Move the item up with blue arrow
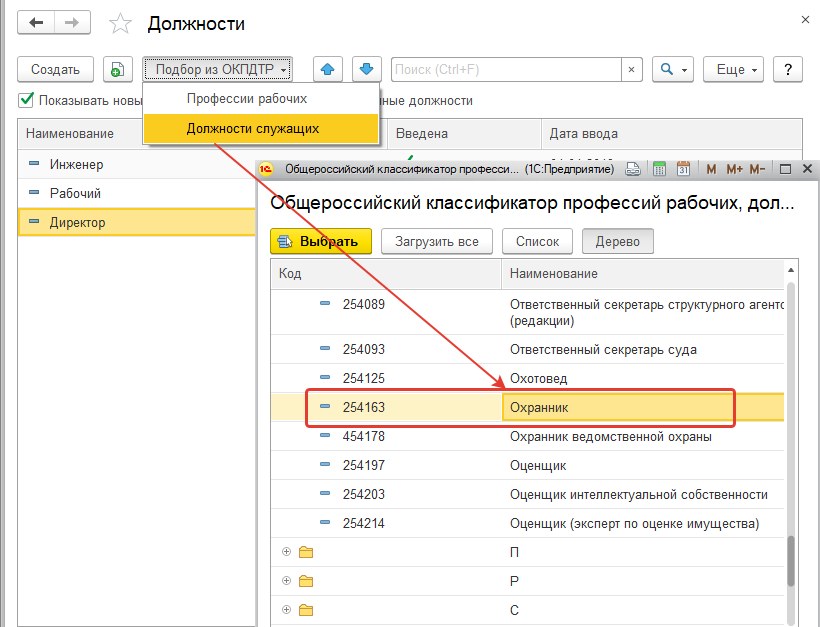 (328, 69)
